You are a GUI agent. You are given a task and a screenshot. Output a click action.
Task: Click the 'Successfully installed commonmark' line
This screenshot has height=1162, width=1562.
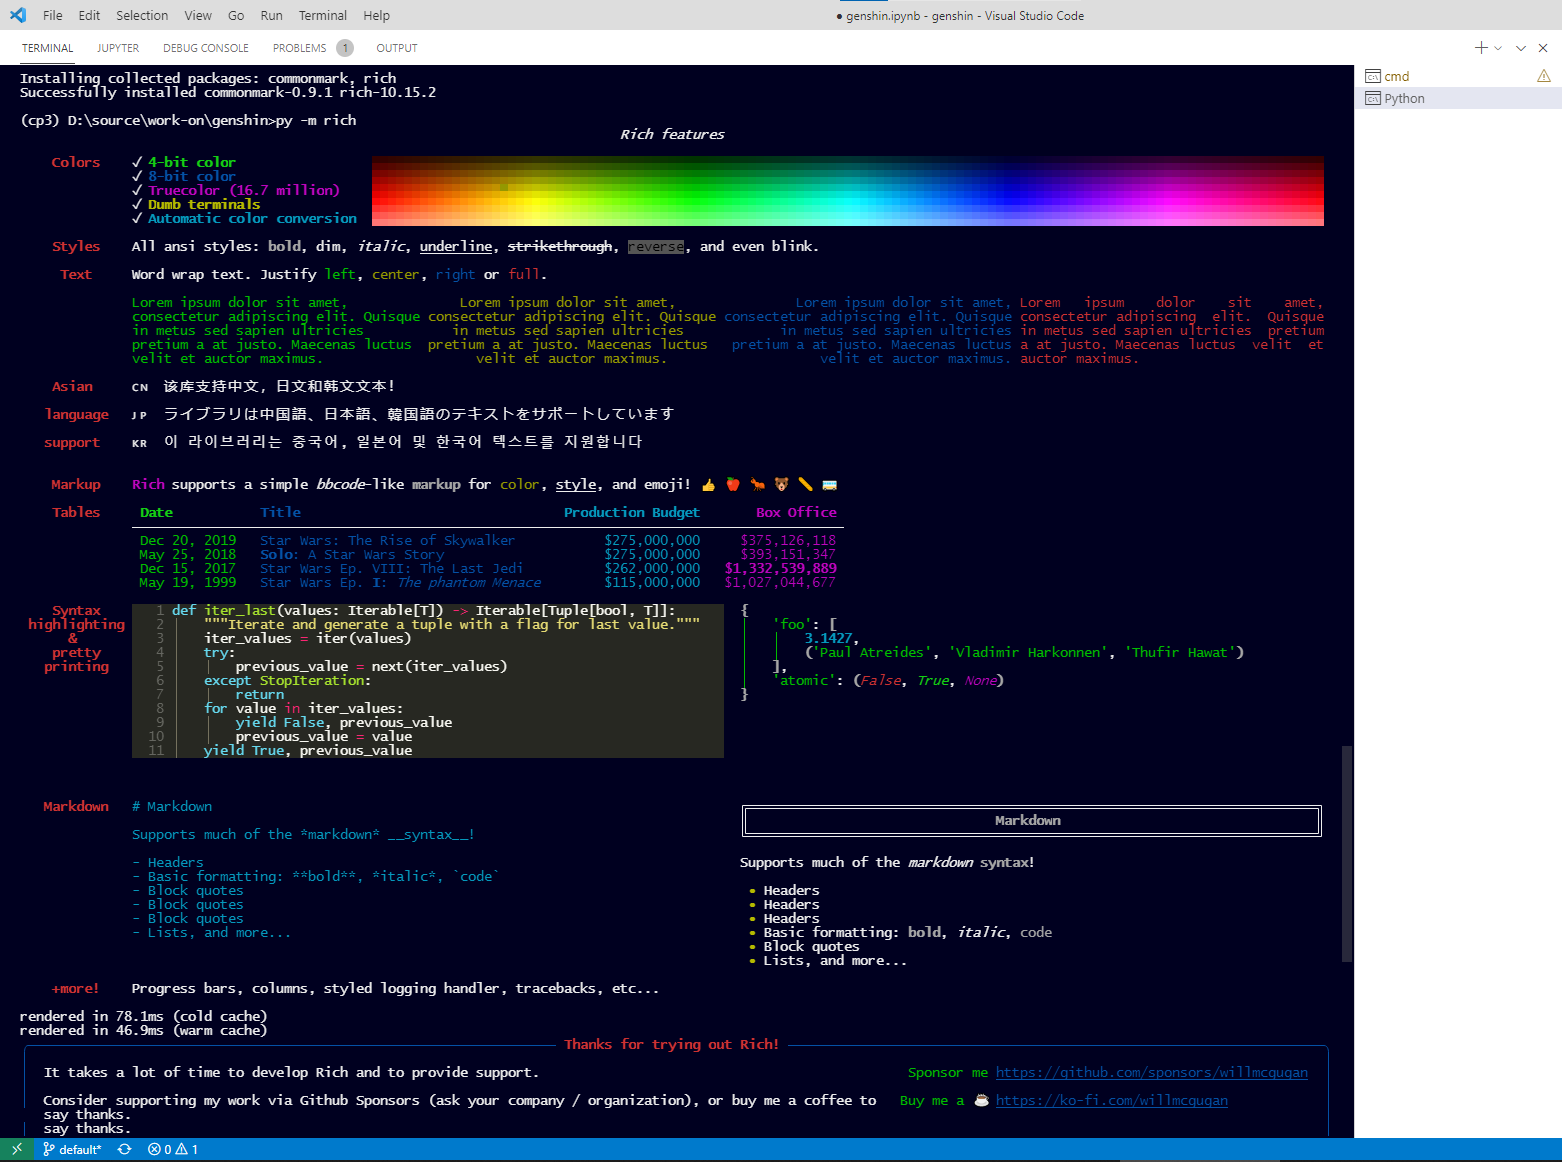point(228,92)
